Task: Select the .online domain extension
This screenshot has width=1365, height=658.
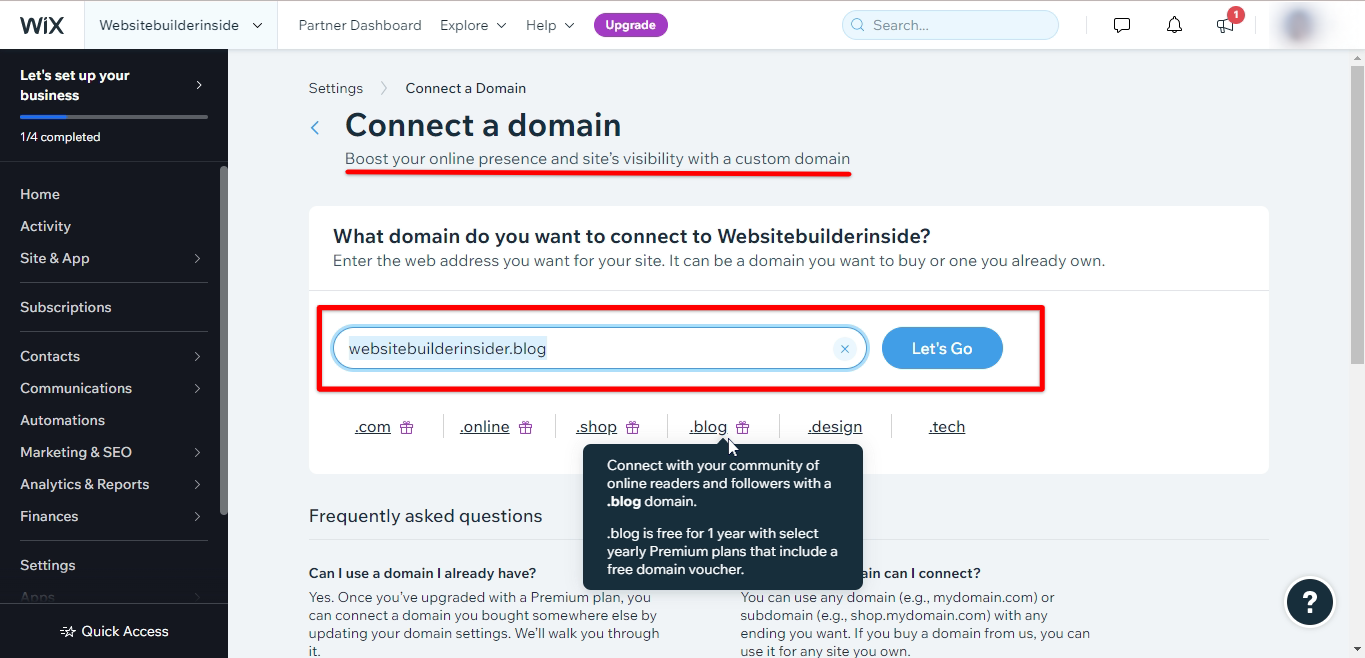Action: (485, 427)
